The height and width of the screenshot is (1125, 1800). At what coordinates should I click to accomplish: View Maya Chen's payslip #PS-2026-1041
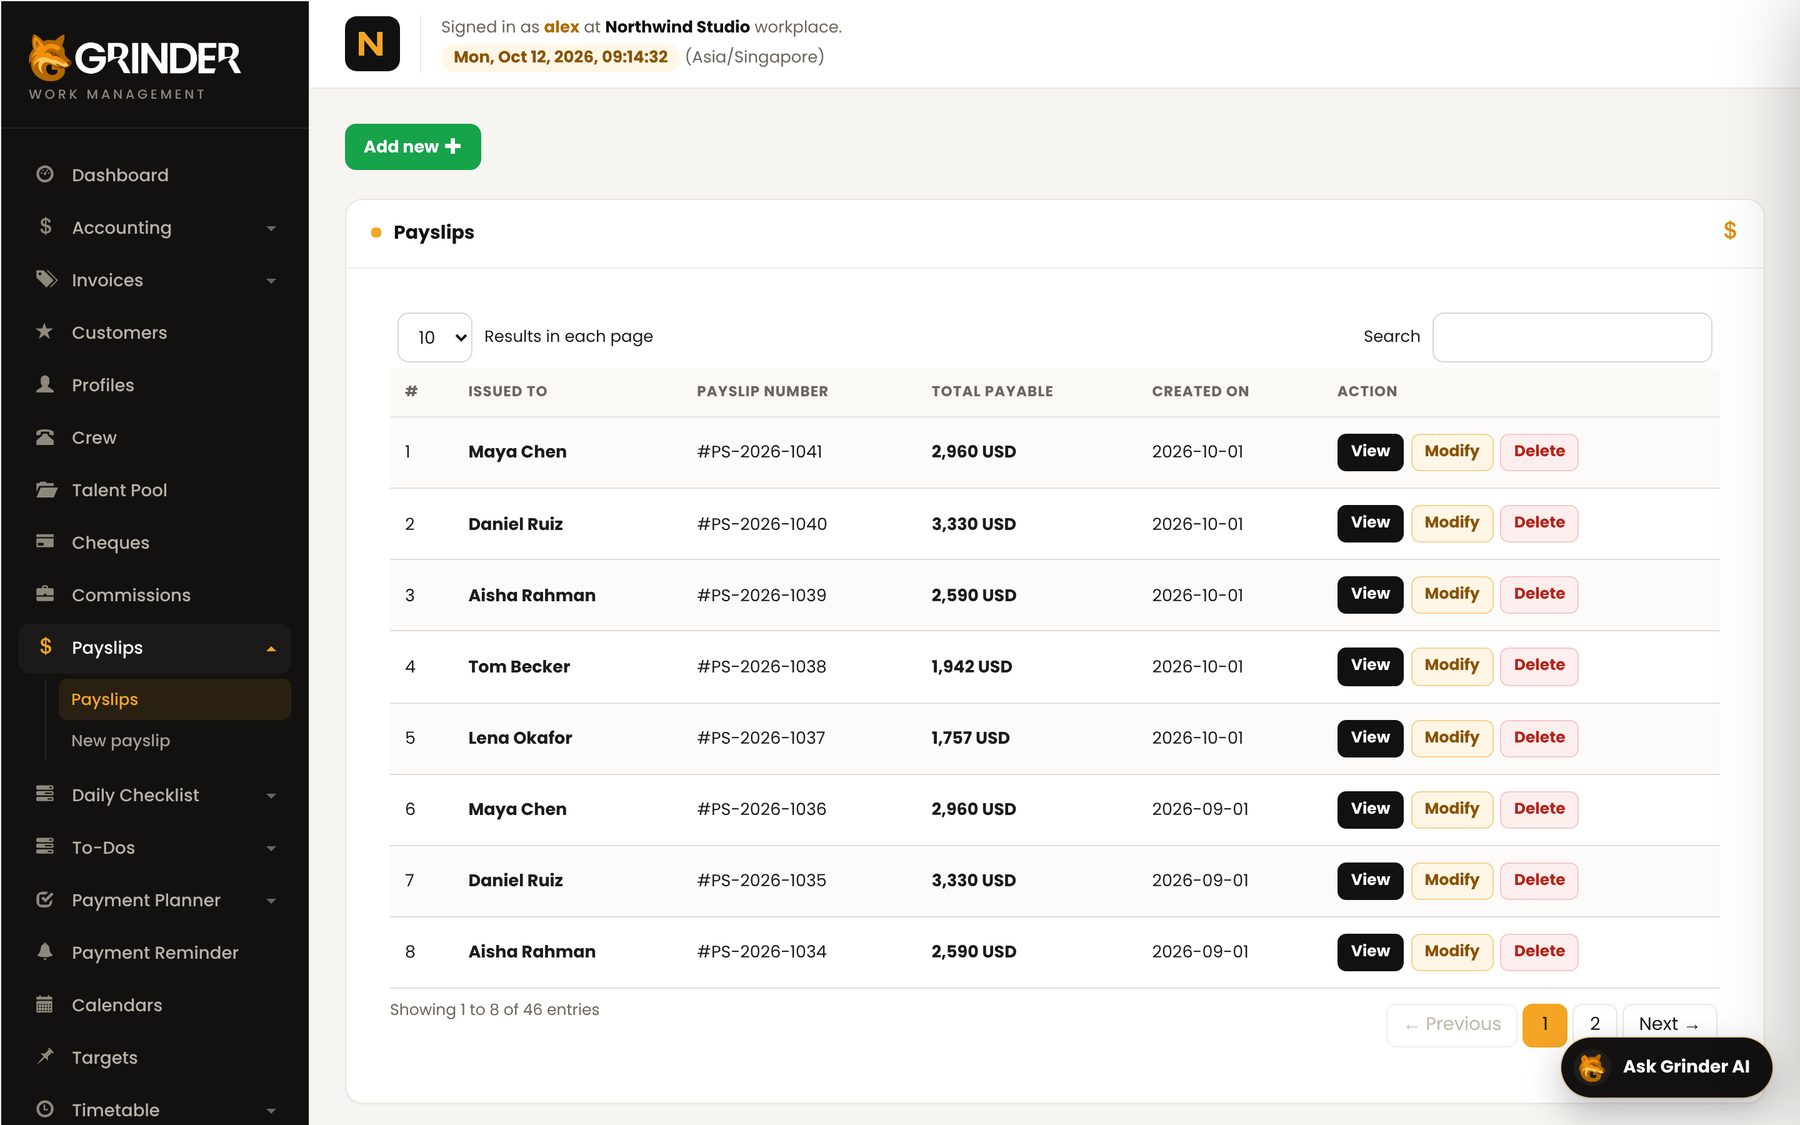tap(1370, 451)
